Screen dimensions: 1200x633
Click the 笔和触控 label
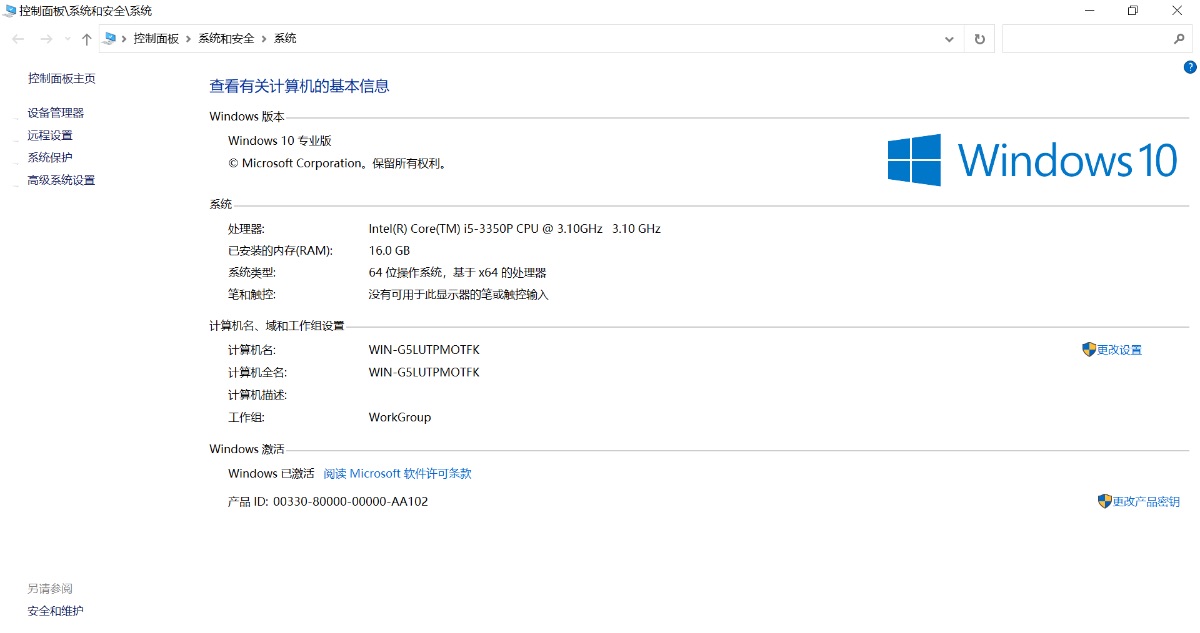pyautogui.click(x=252, y=294)
